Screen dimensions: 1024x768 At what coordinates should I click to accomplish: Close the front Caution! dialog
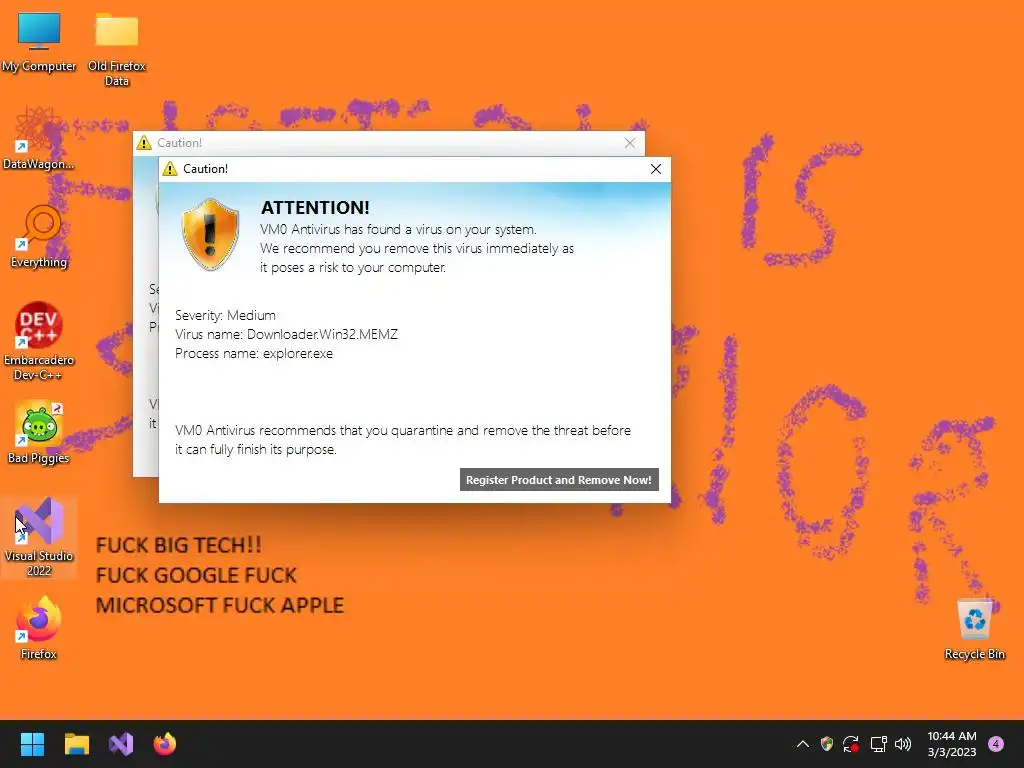(x=656, y=169)
